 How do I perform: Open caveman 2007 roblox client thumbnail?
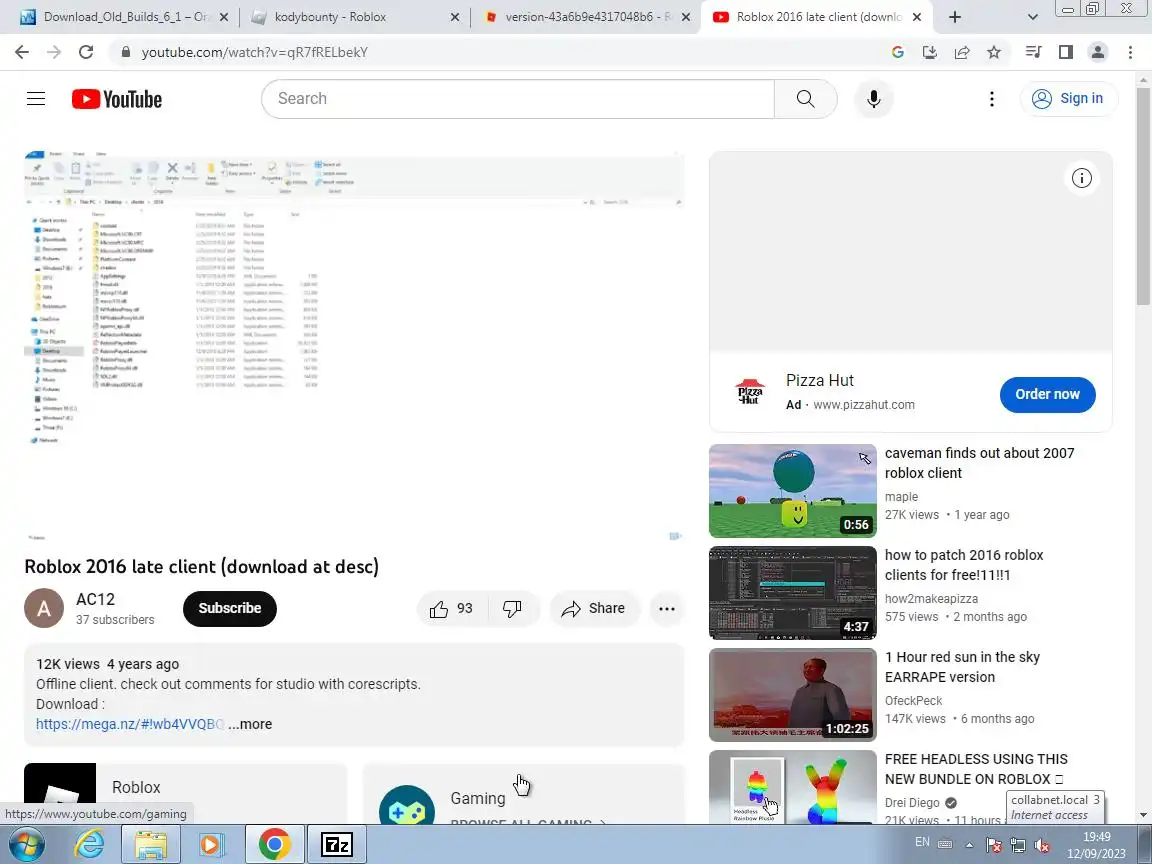pyautogui.click(x=793, y=491)
